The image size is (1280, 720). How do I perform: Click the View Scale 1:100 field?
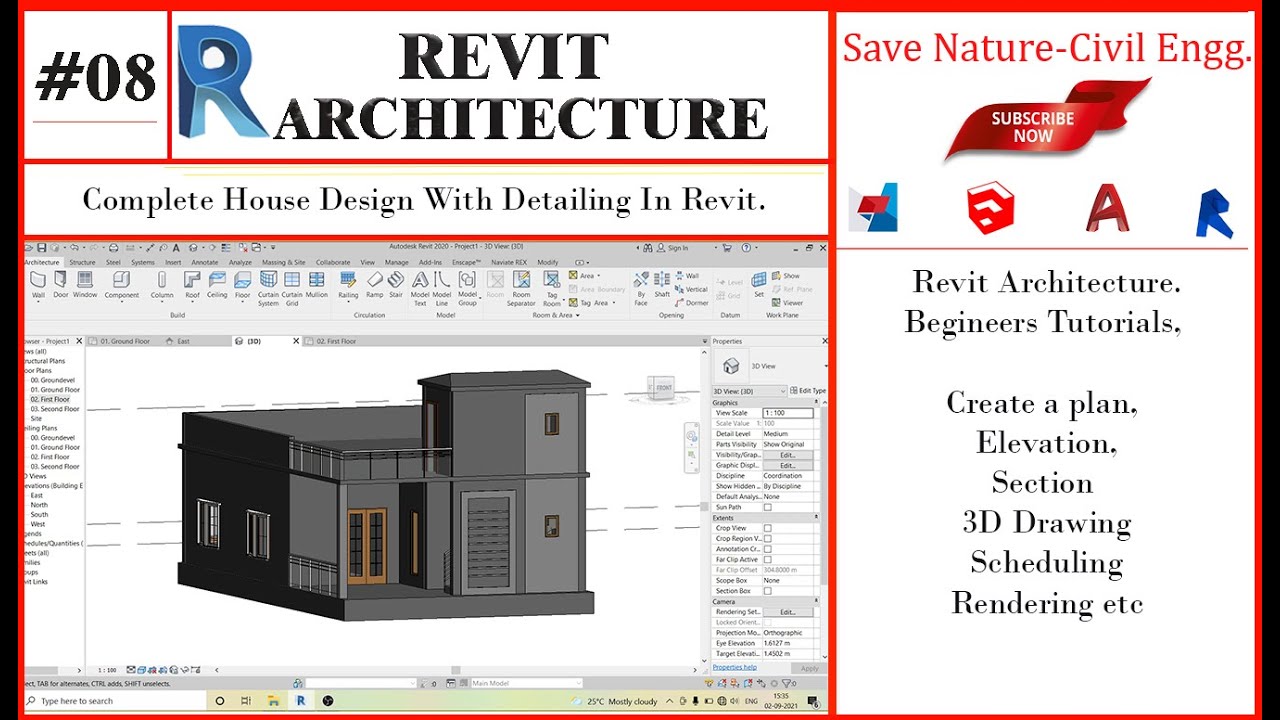pyautogui.click(x=788, y=413)
